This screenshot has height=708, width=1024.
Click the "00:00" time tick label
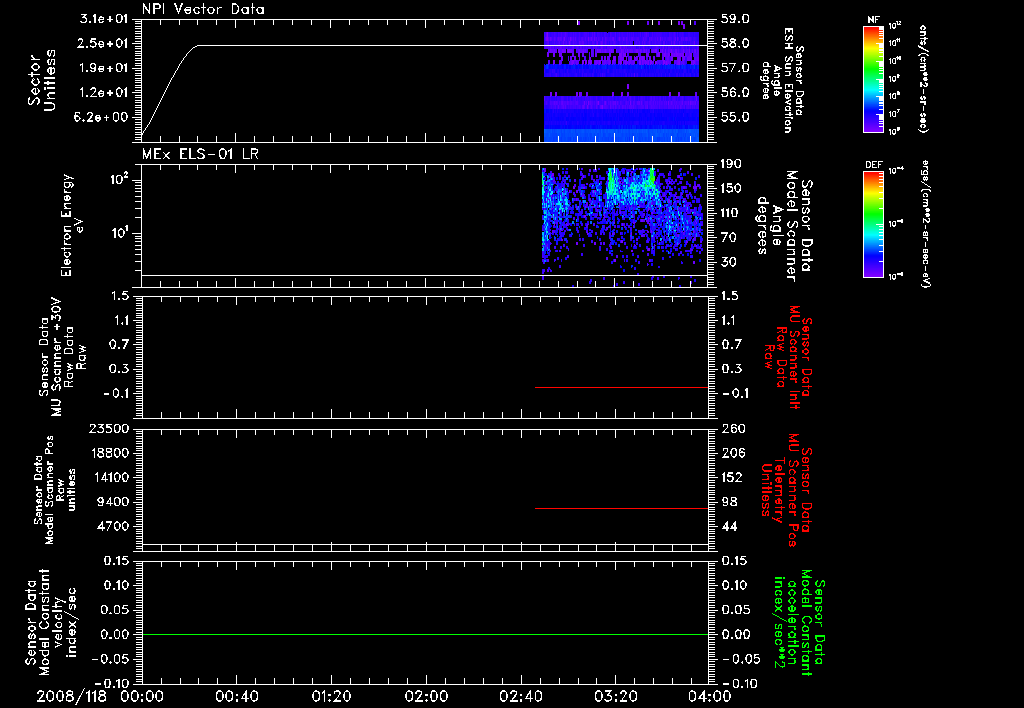click(x=142, y=696)
